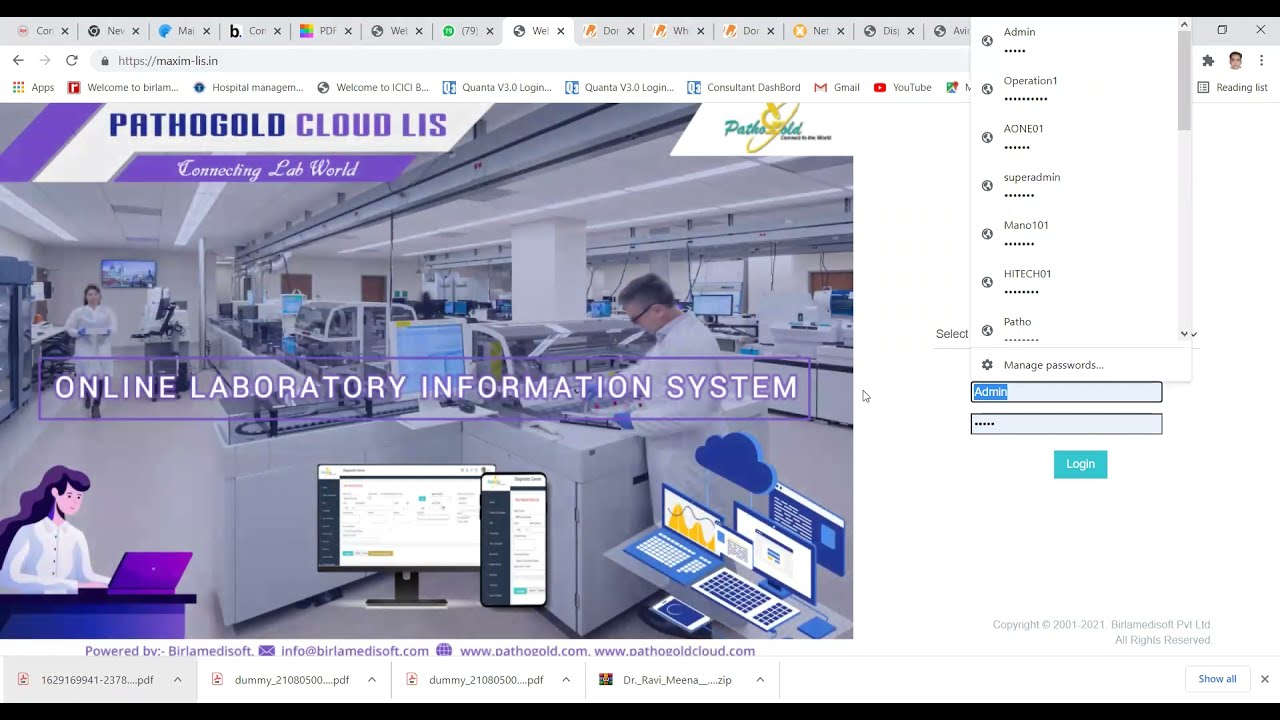View site info via the padlock icon
Image resolution: width=1280 pixels, height=720 pixels.
tap(105, 61)
